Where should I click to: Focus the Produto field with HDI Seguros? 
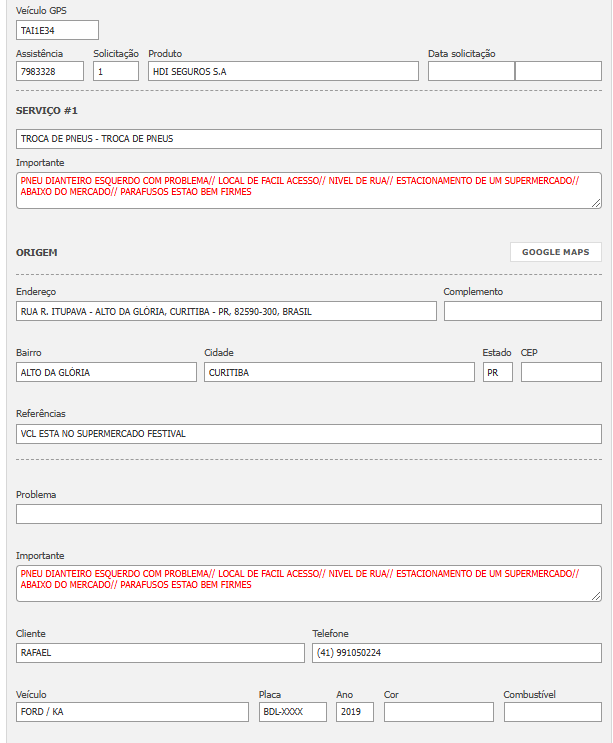coord(283,71)
